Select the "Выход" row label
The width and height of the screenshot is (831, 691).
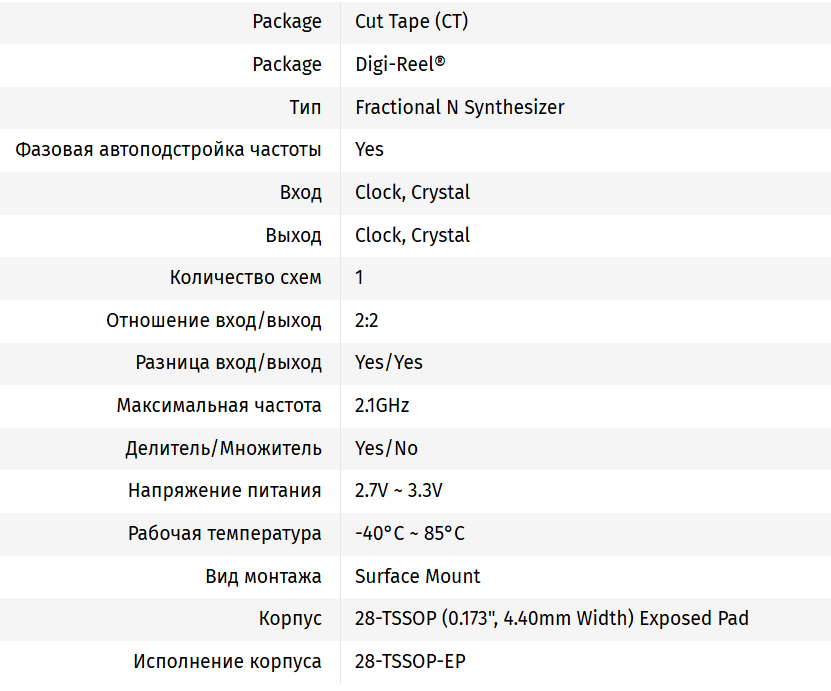point(293,235)
